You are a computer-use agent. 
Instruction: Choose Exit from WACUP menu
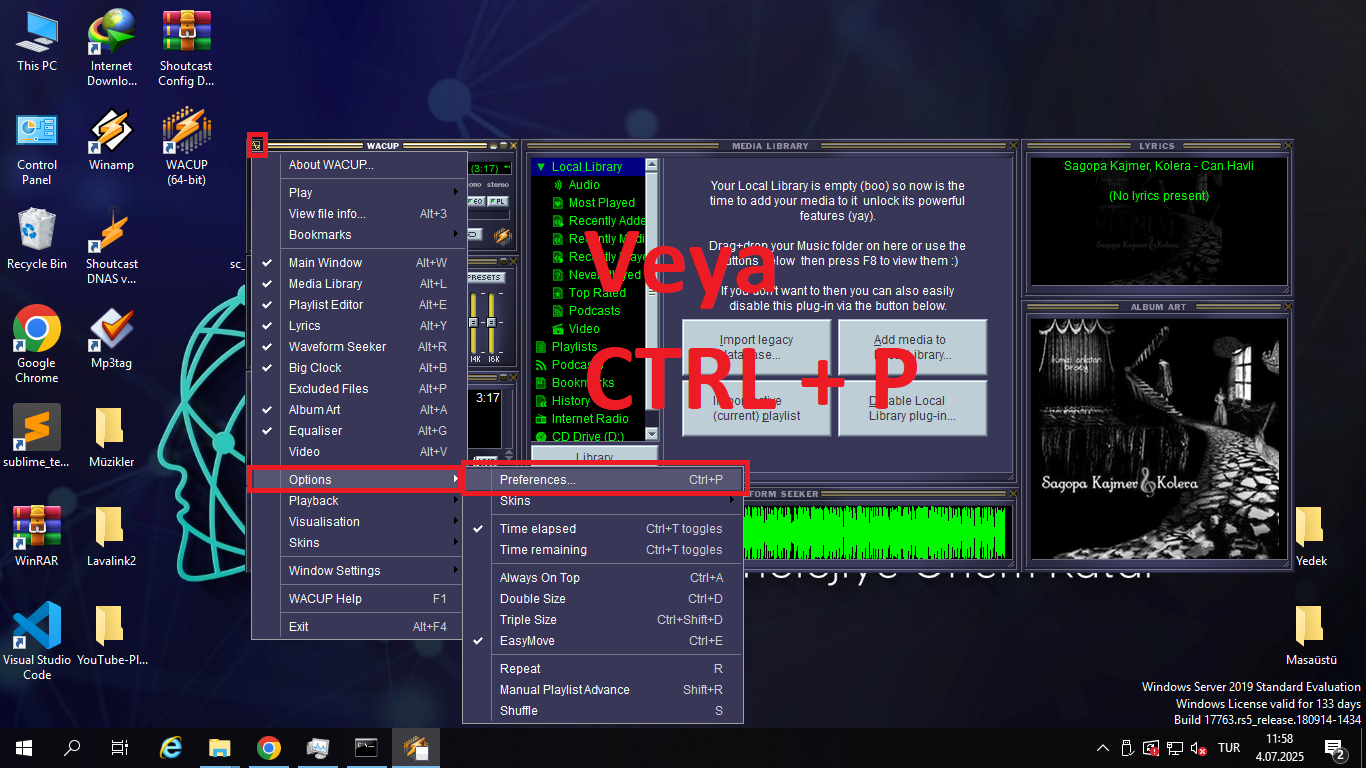point(358,627)
